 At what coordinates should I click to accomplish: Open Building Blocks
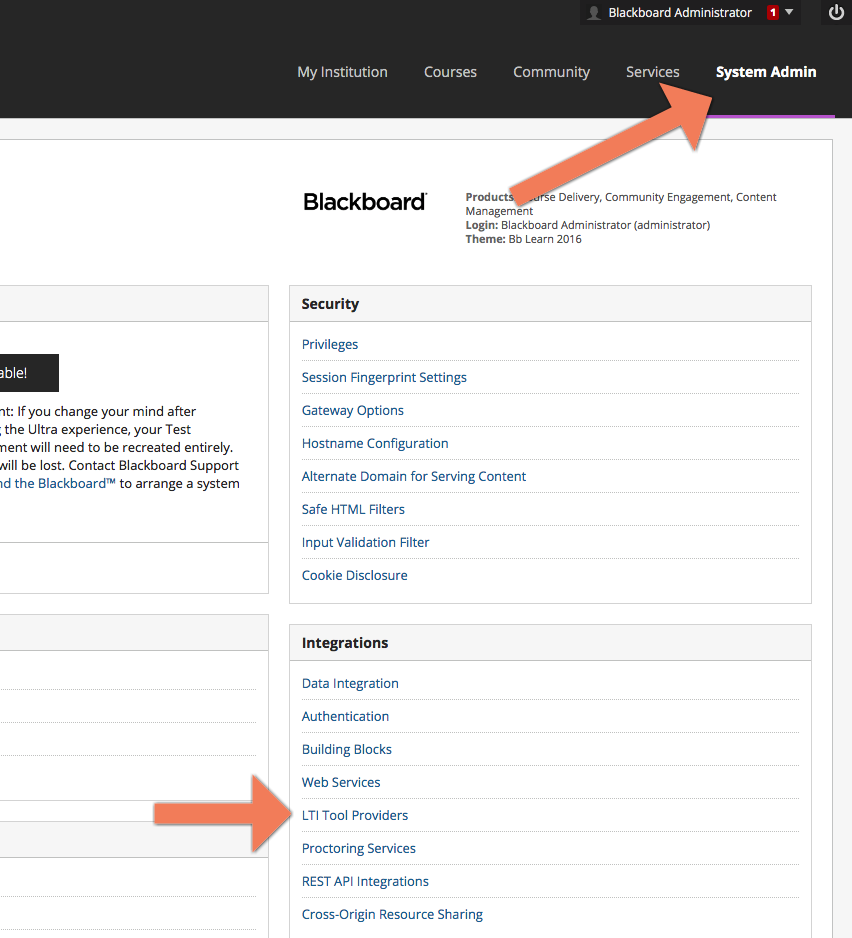pyautogui.click(x=346, y=749)
